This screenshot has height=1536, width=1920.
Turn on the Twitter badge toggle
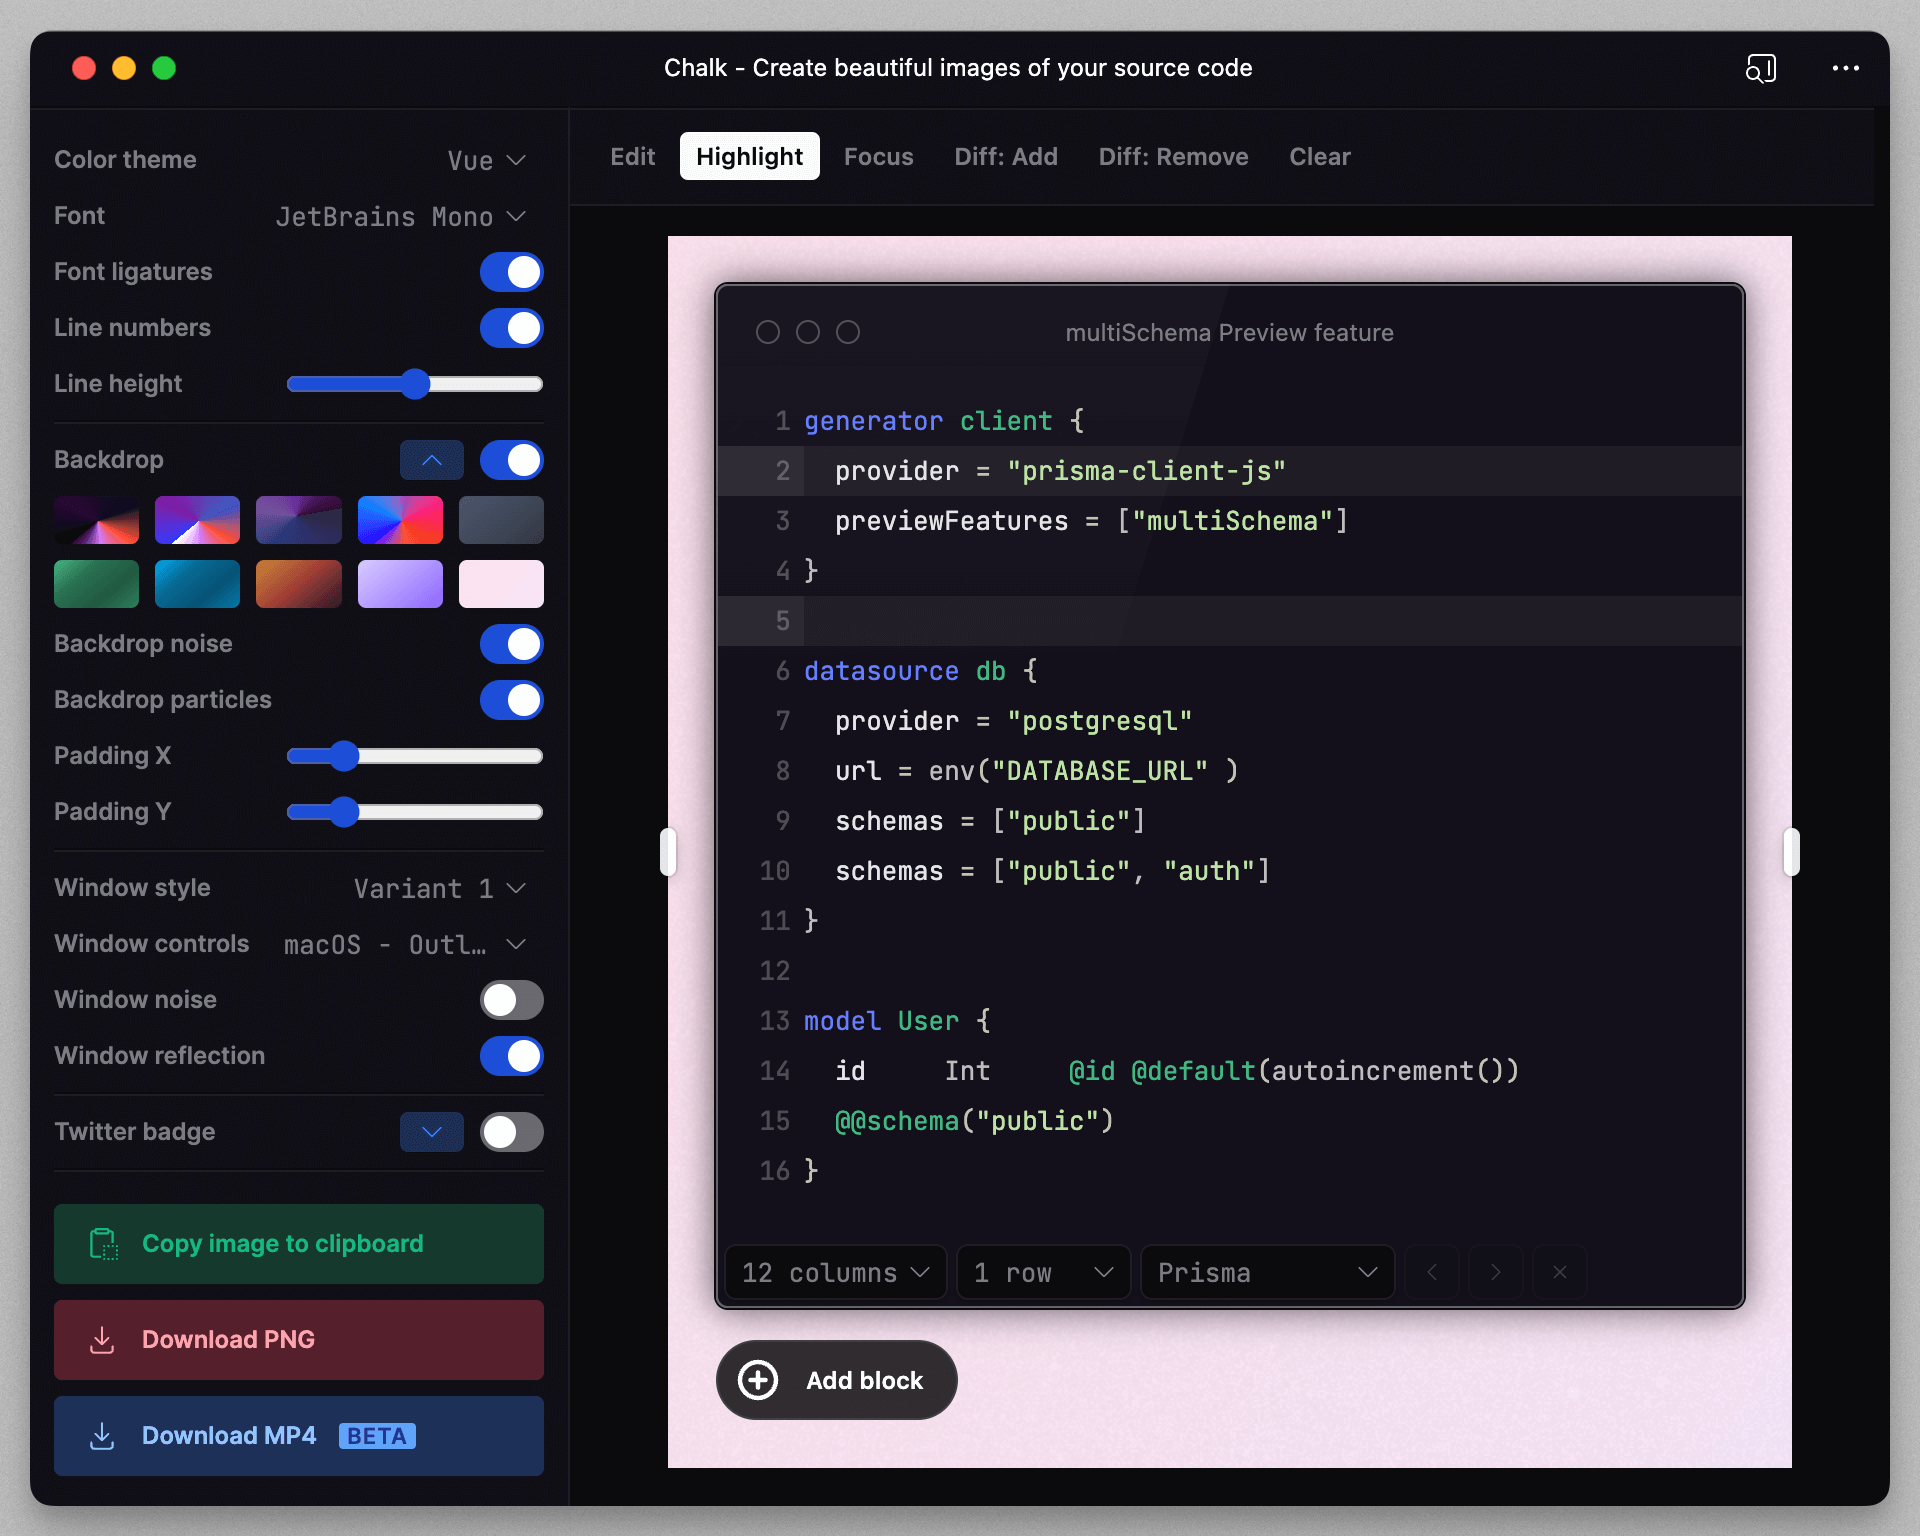[511, 1132]
